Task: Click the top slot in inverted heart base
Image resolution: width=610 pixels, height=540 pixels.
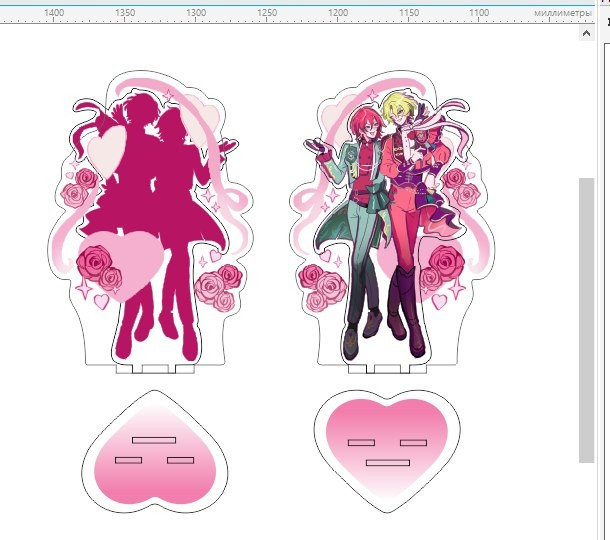Action: tap(154, 440)
